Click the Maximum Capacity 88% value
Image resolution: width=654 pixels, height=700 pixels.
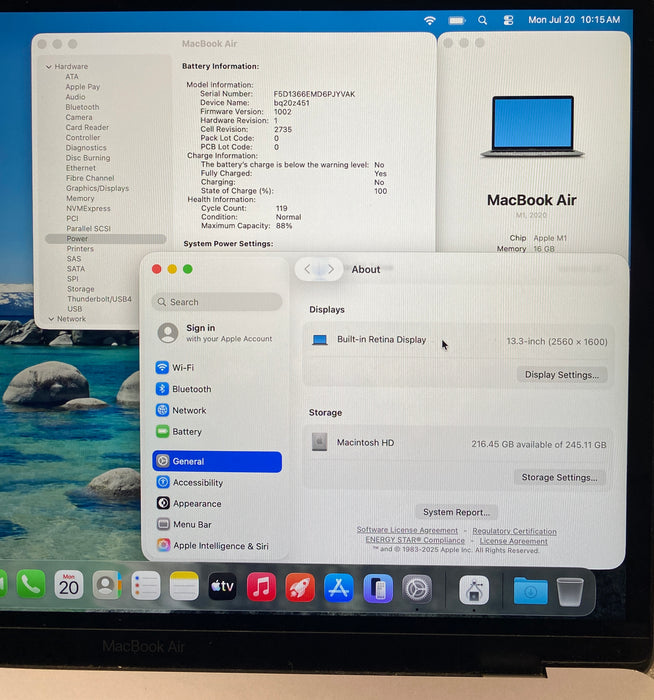coord(284,226)
